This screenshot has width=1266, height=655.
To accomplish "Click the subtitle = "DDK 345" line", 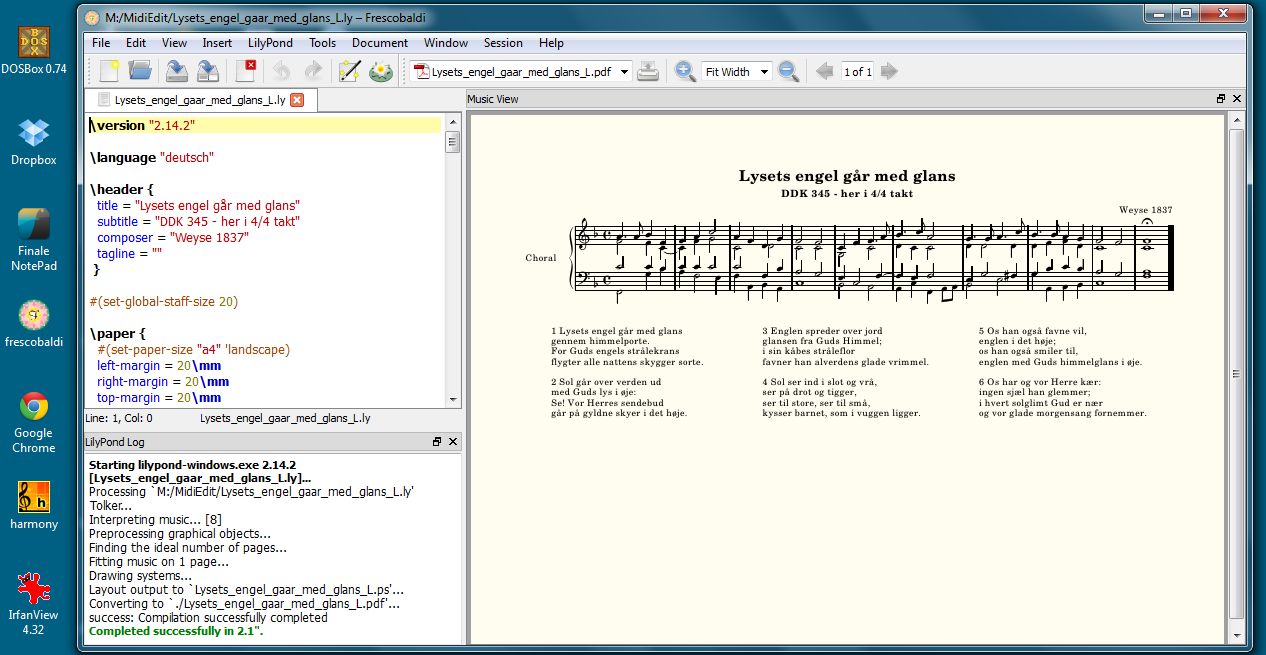I will 198,221.
